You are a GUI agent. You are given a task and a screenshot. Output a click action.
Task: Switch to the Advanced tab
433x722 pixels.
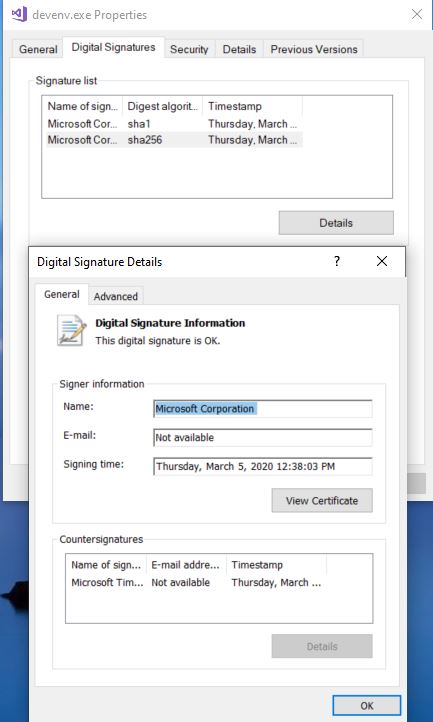[x=116, y=297]
